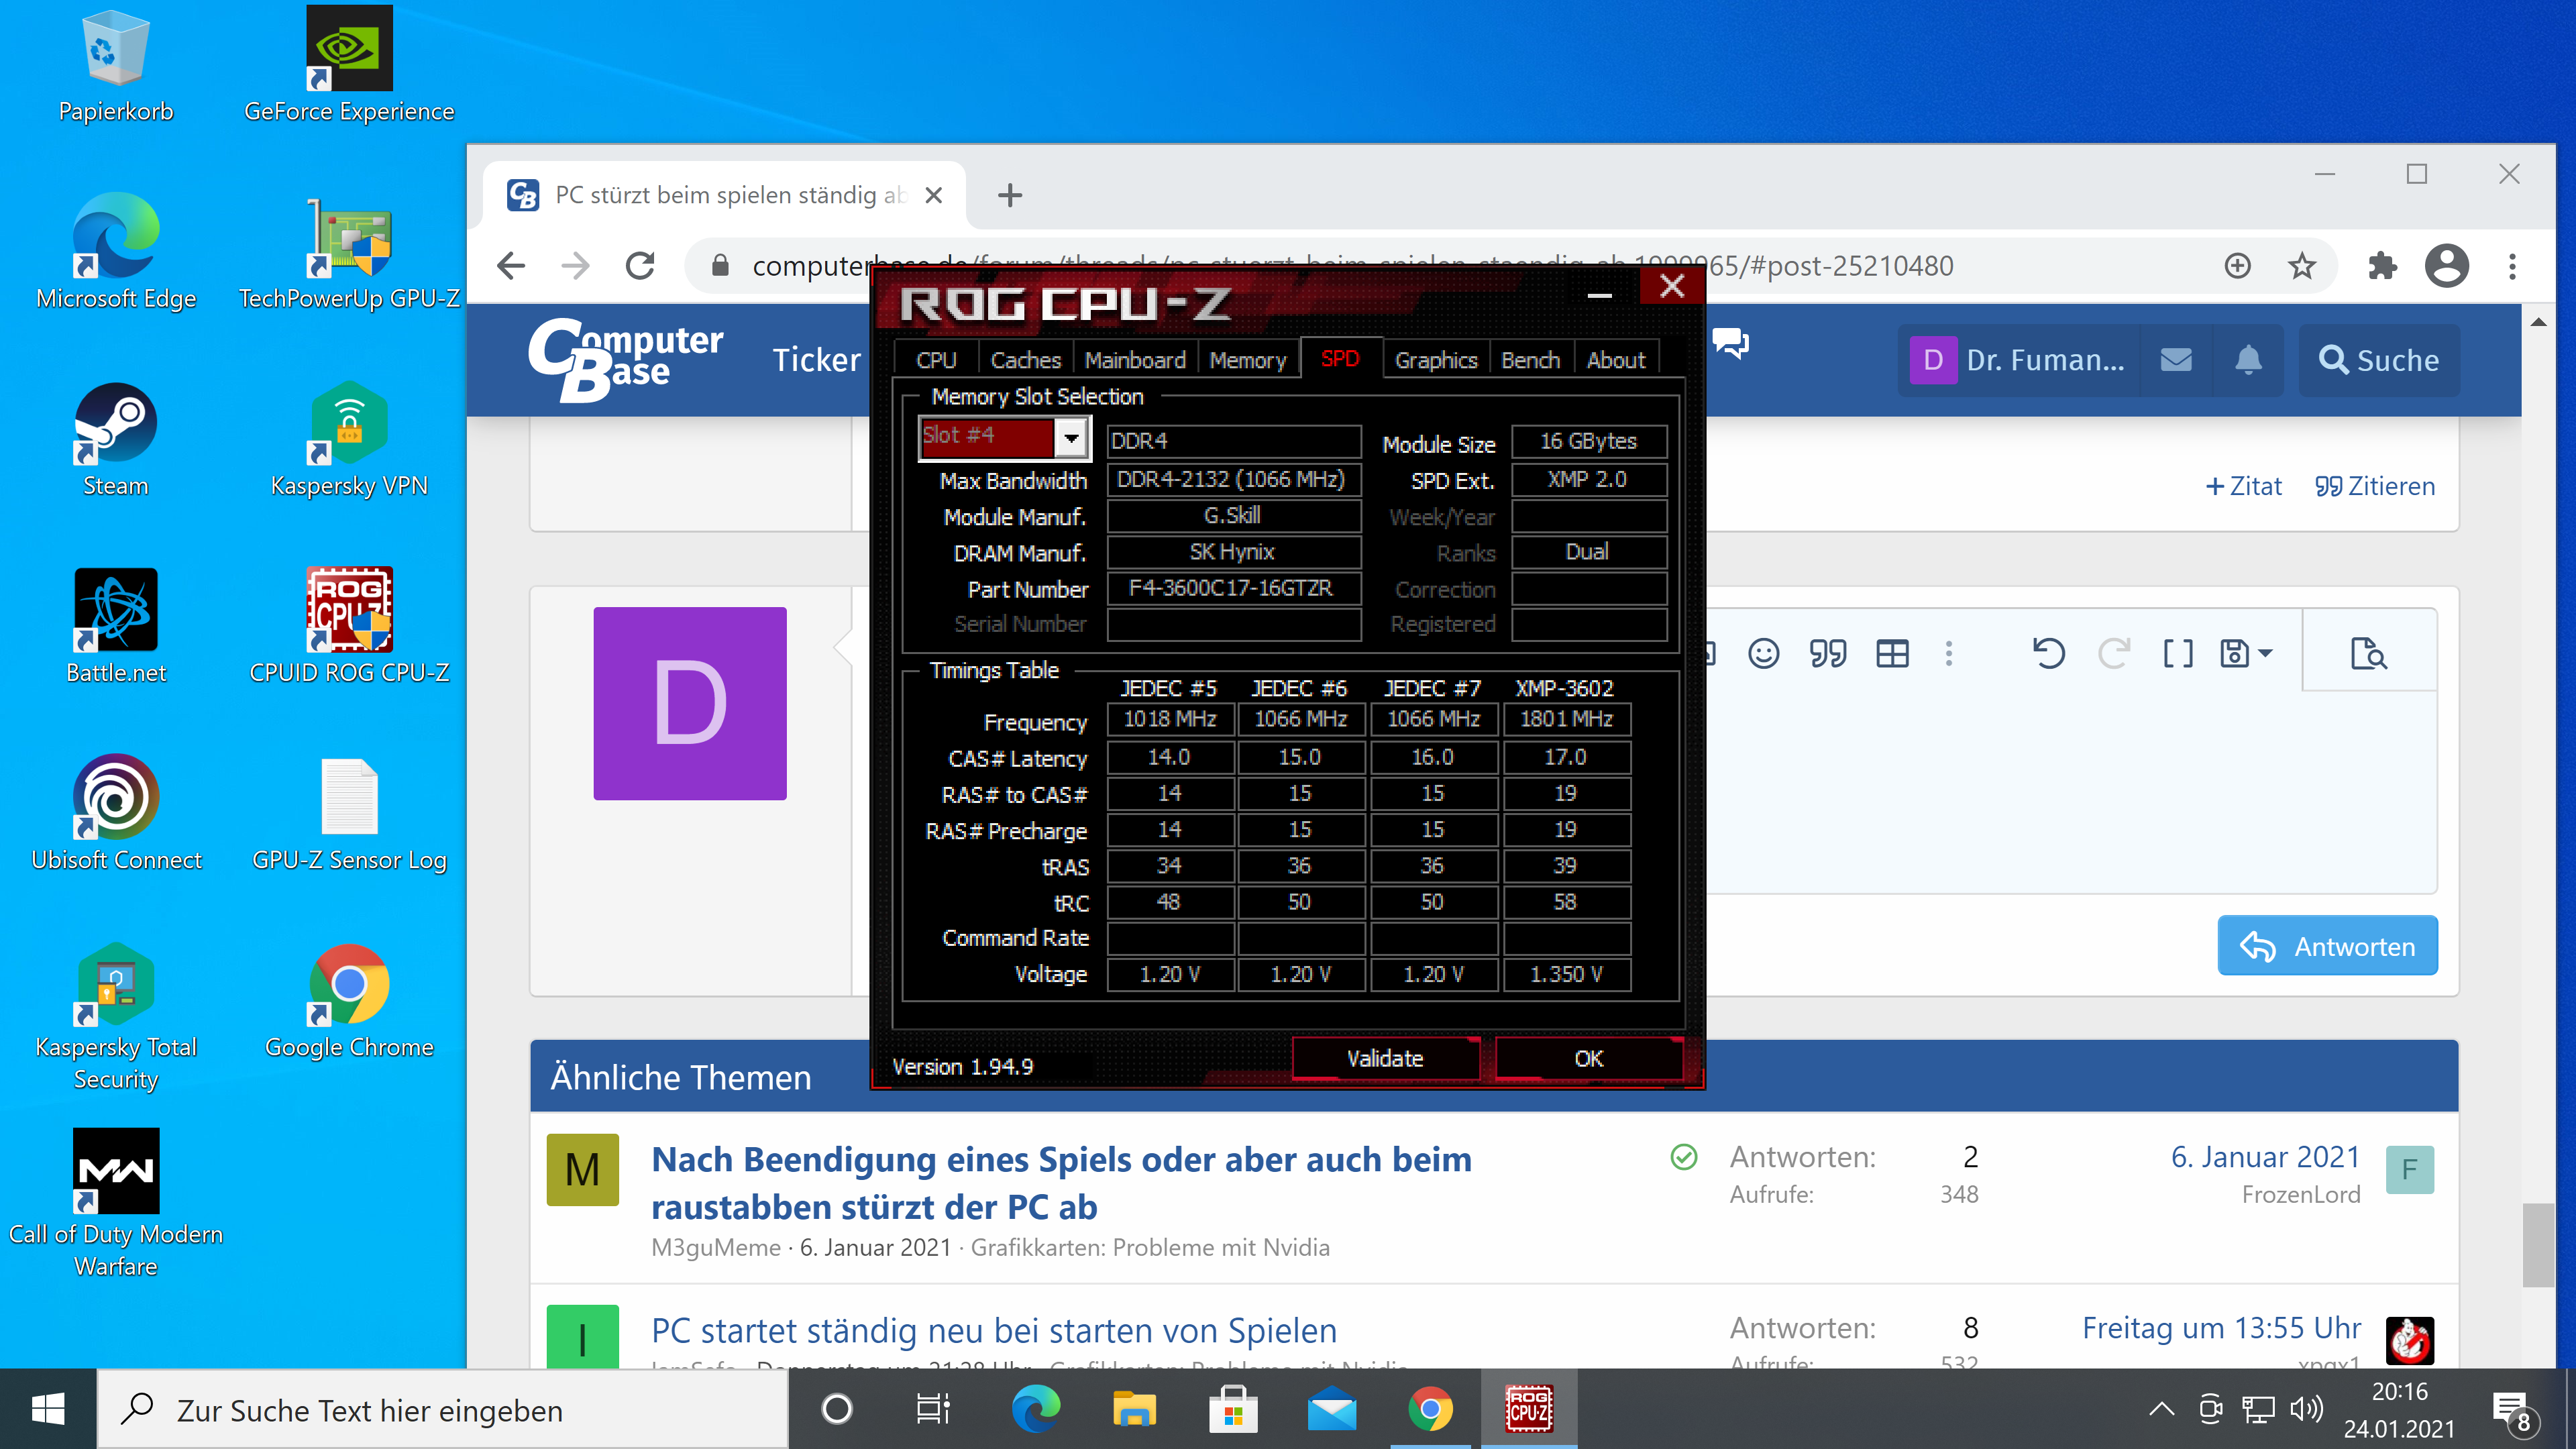Open the save draft dropdown in editor

click(x=2245, y=654)
